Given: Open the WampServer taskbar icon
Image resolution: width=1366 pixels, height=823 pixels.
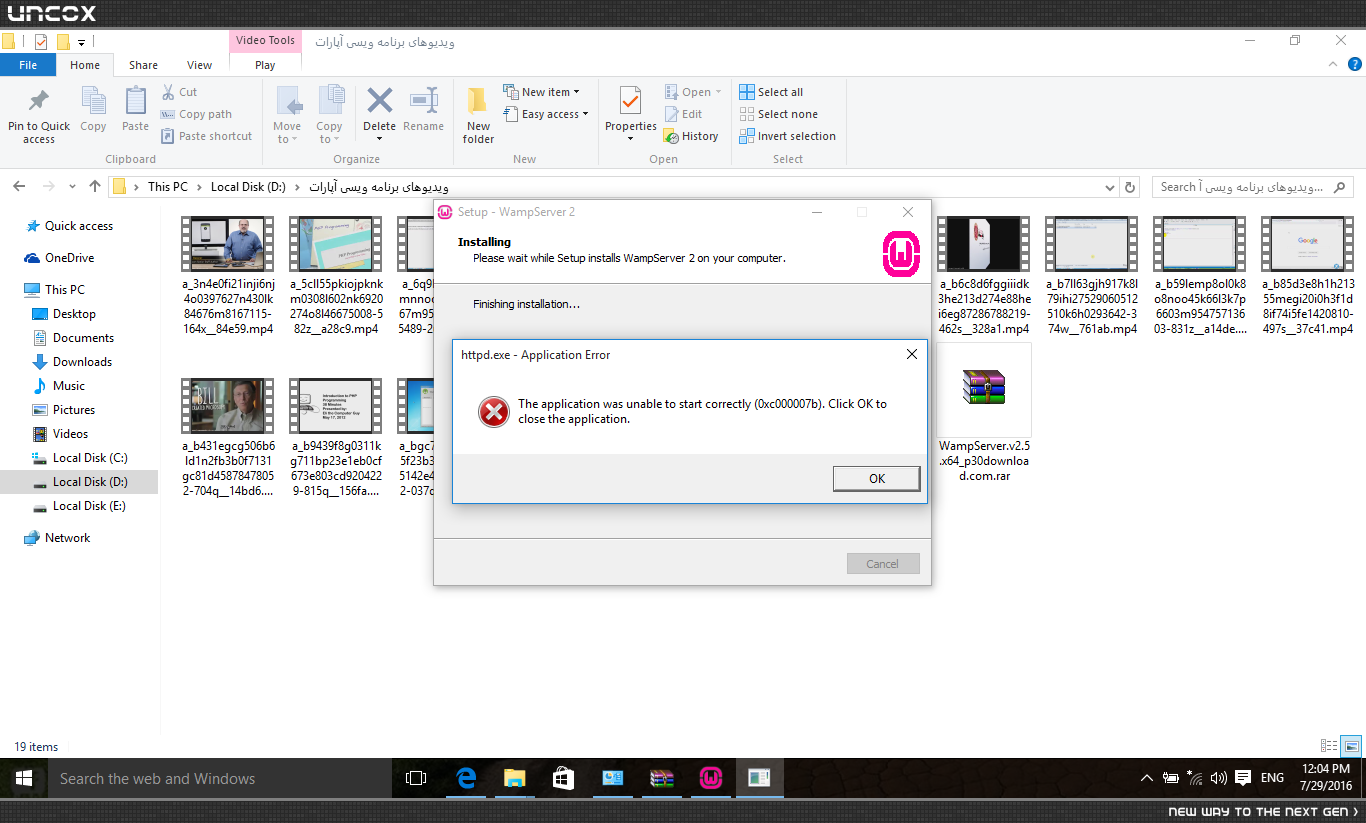Looking at the screenshot, I should 710,778.
